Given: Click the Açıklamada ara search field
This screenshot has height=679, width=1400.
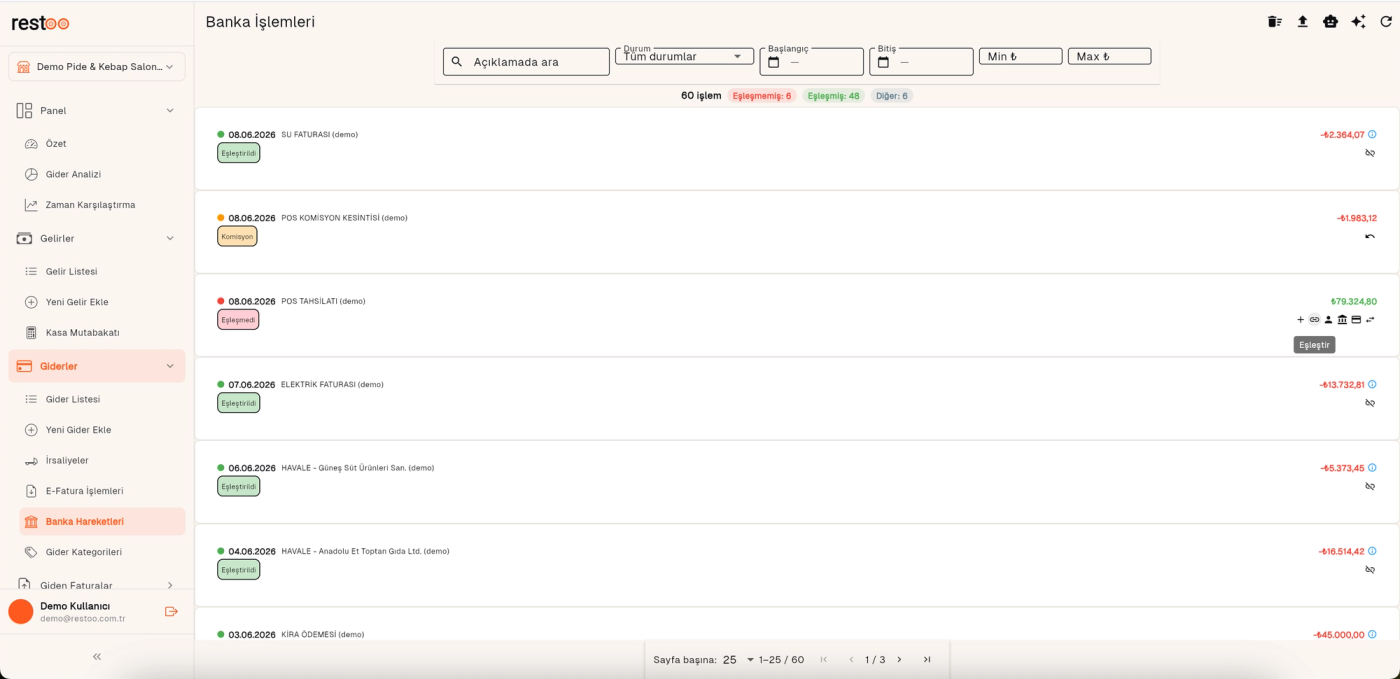Looking at the screenshot, I should tap(526, 62).
